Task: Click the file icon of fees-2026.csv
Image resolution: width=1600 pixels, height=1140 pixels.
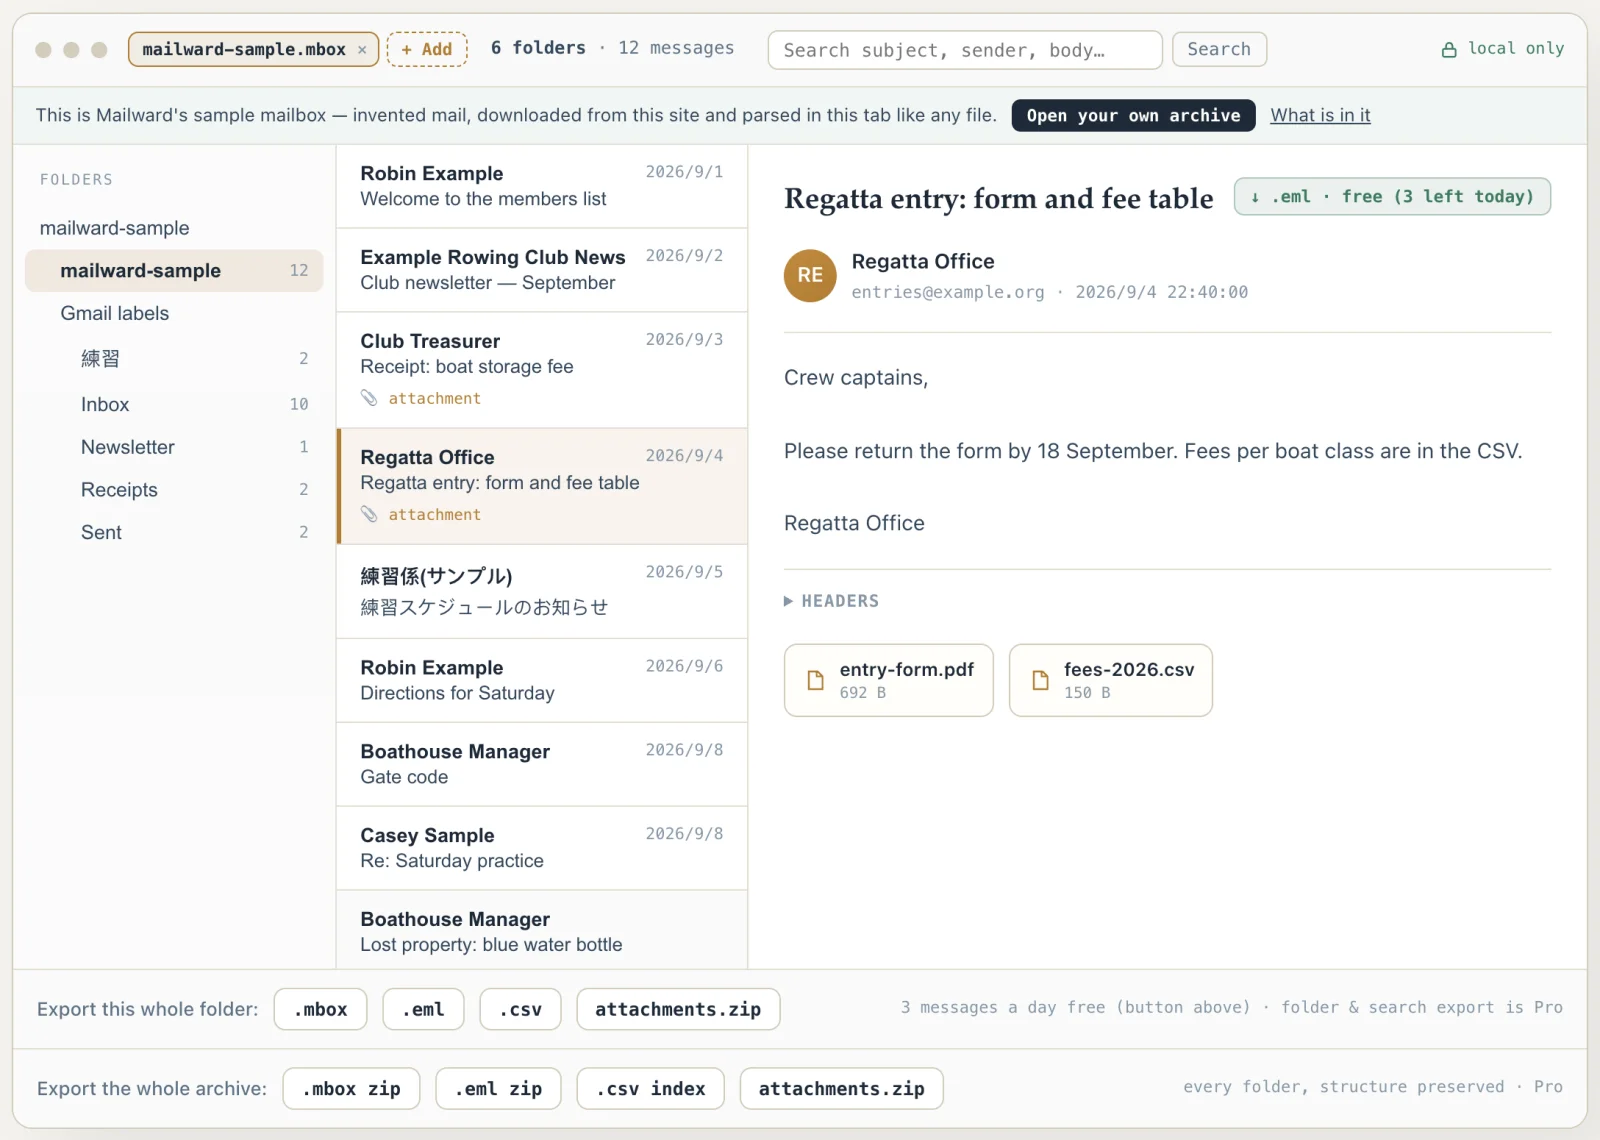Action: click(x=1040, y=680)
